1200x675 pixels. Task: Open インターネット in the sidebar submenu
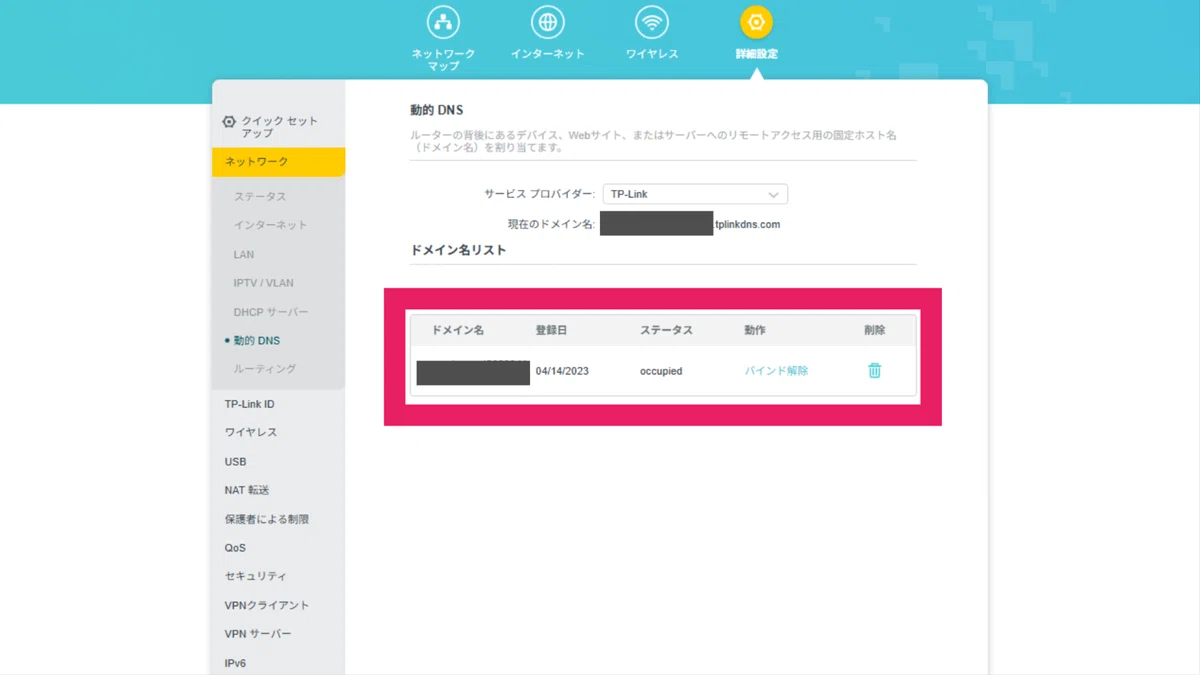click(x=270, y=226)
